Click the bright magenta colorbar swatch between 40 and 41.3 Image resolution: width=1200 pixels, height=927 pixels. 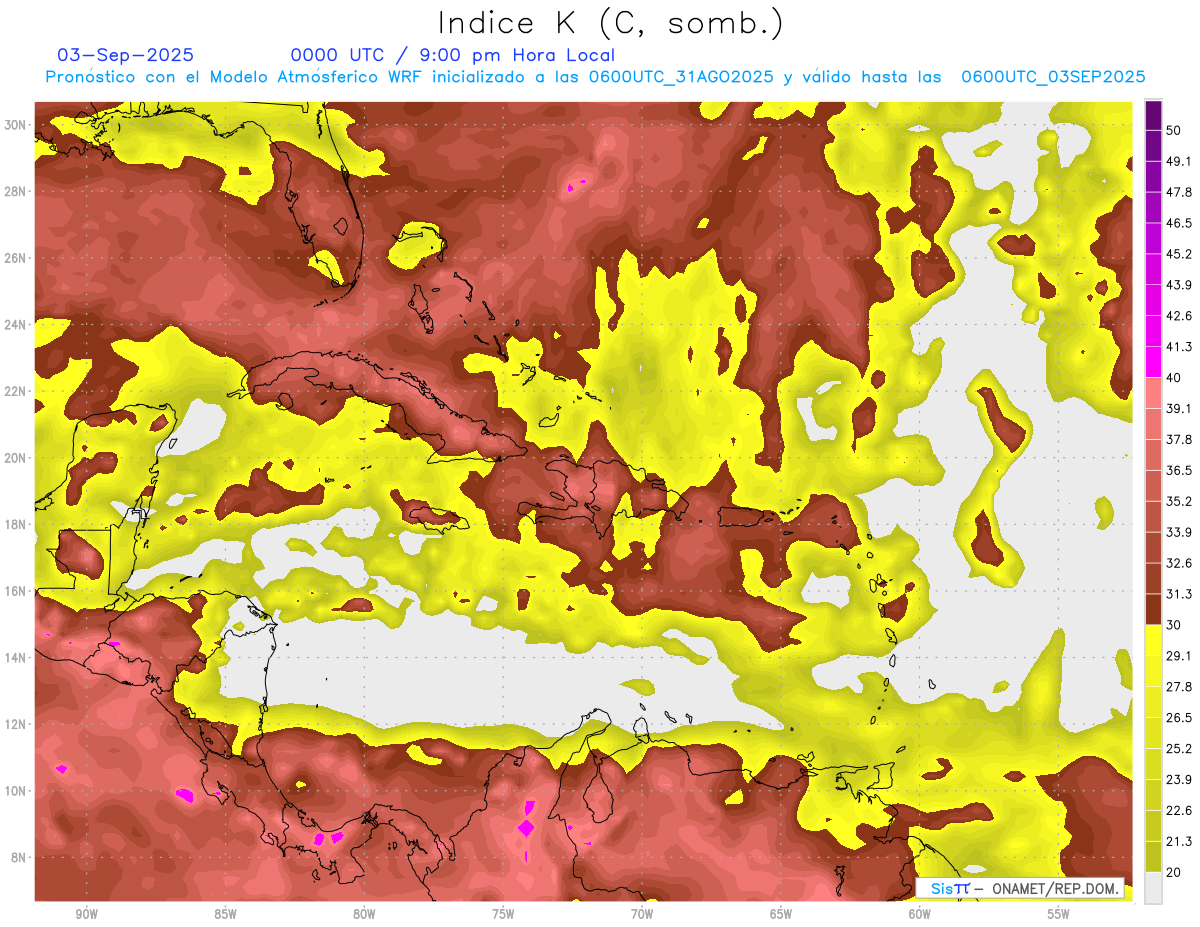(x=1153, y=362)
